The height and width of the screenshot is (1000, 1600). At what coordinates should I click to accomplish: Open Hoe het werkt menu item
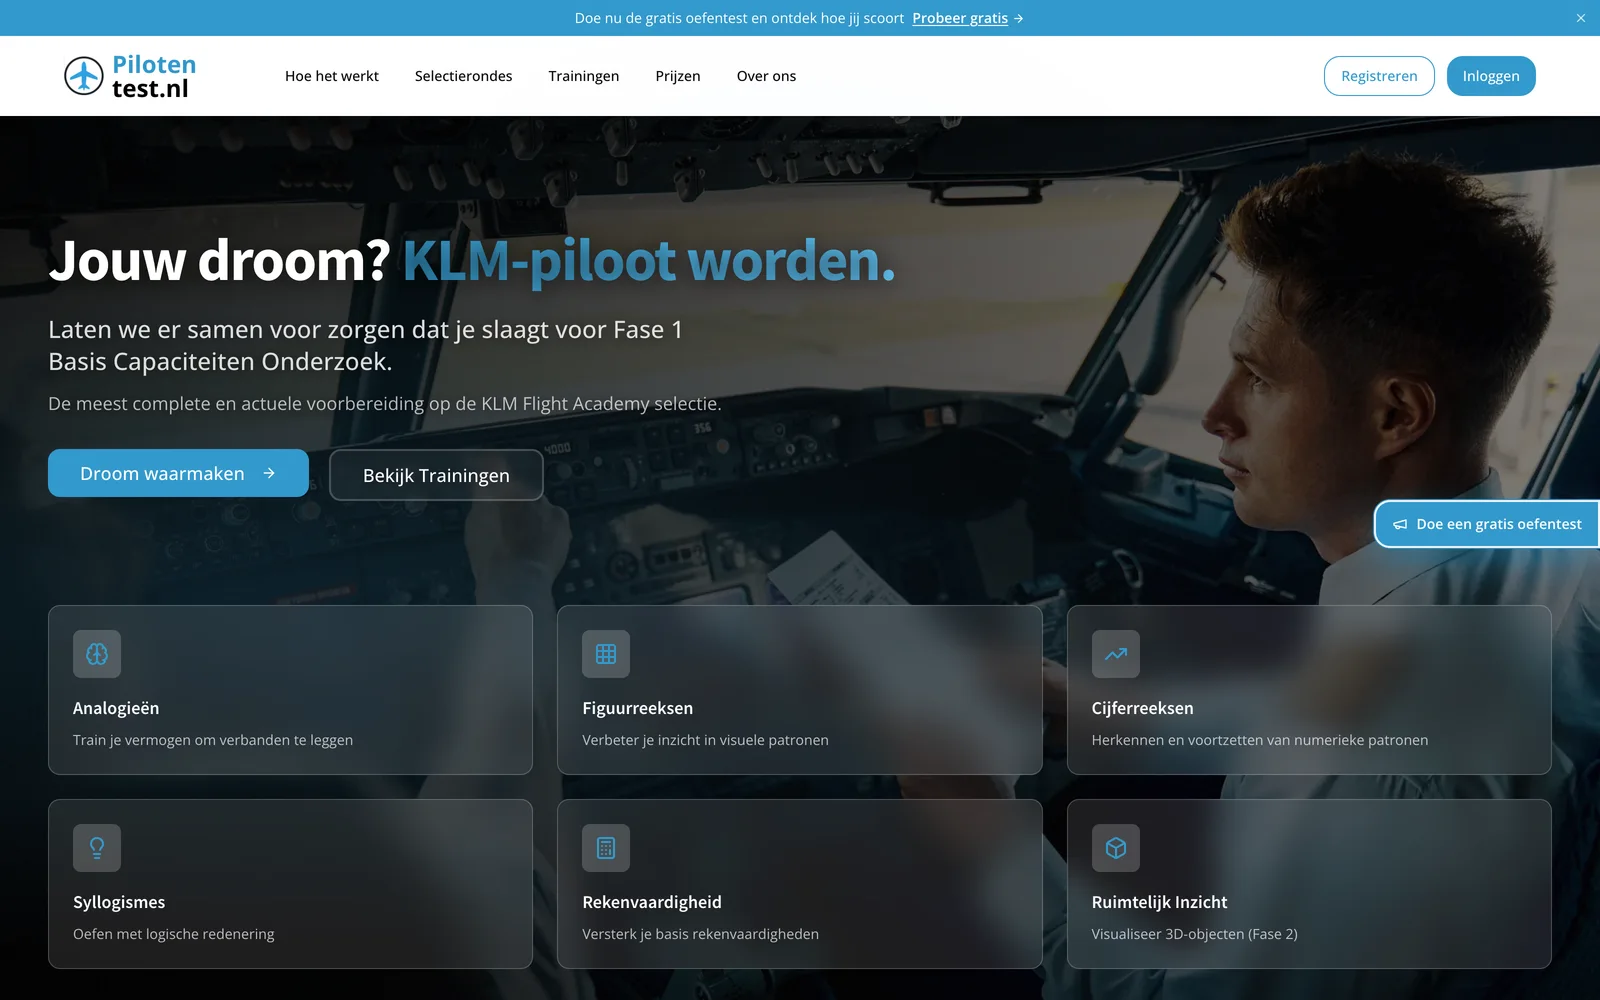[x=332, y=76]
